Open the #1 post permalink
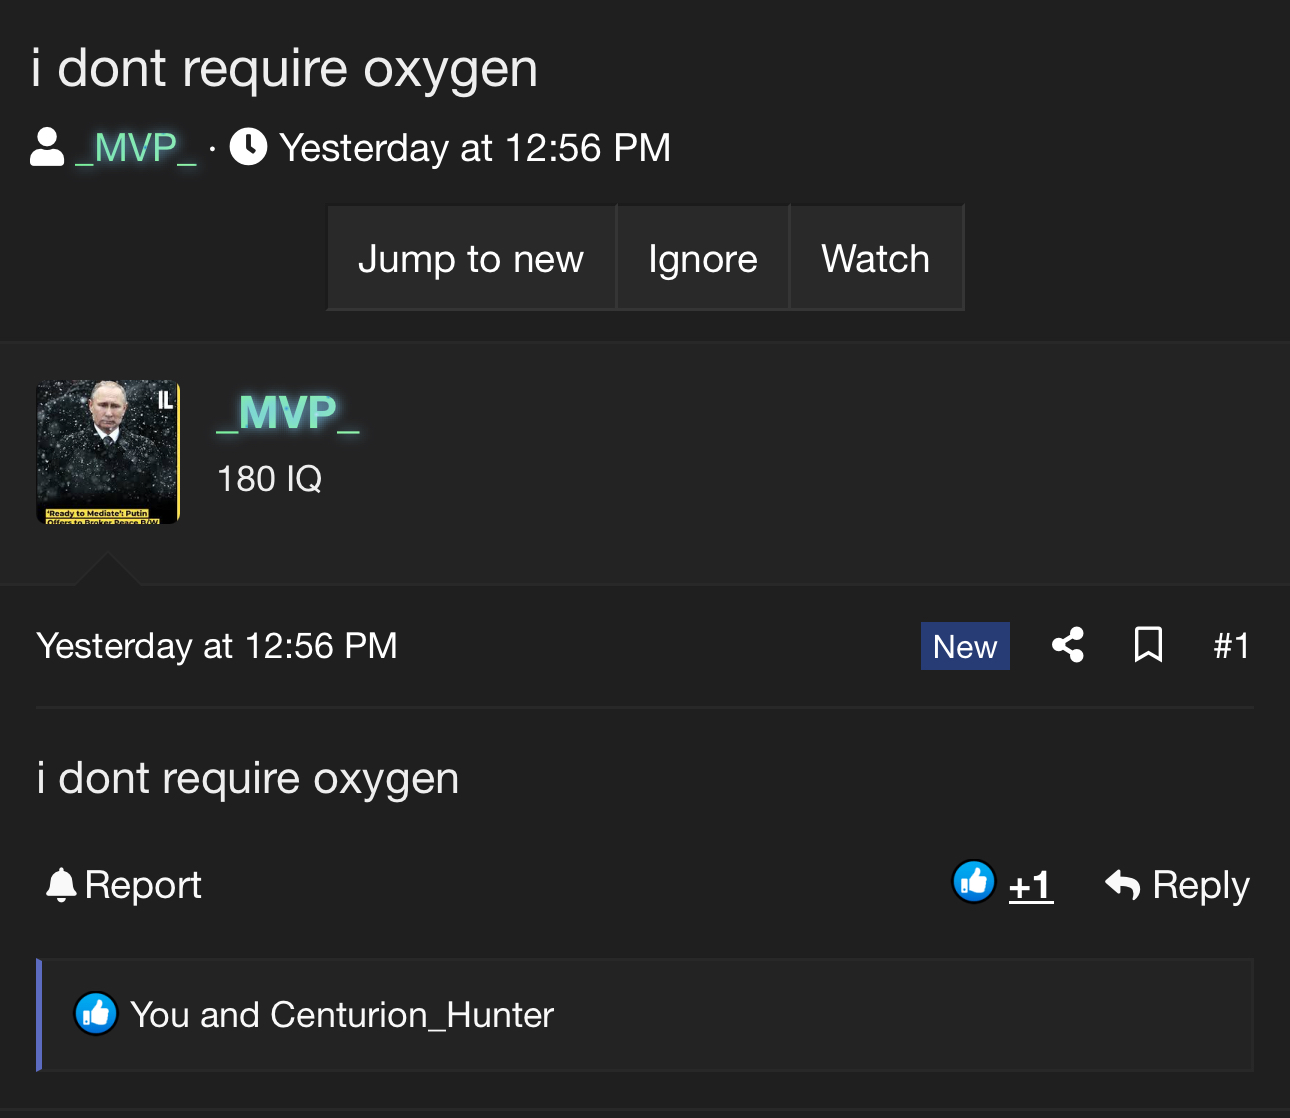Viewport: 1290px width, 1118px height. pos(1231,646)
